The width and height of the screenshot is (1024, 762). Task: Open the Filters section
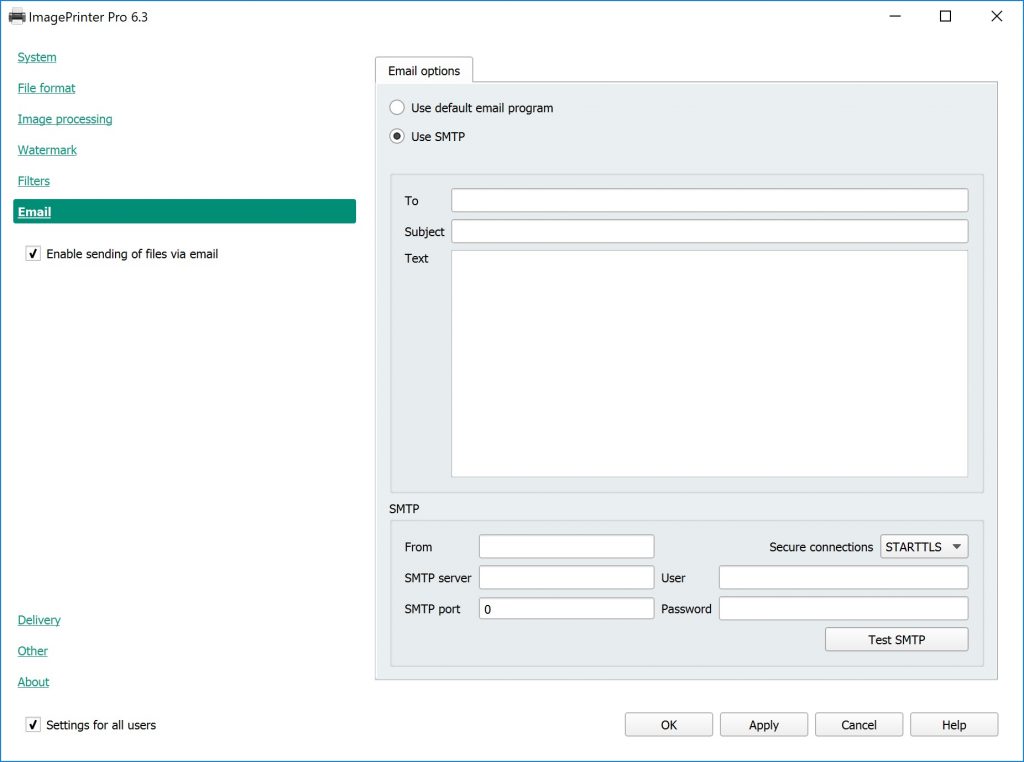(x=34, y=182)
